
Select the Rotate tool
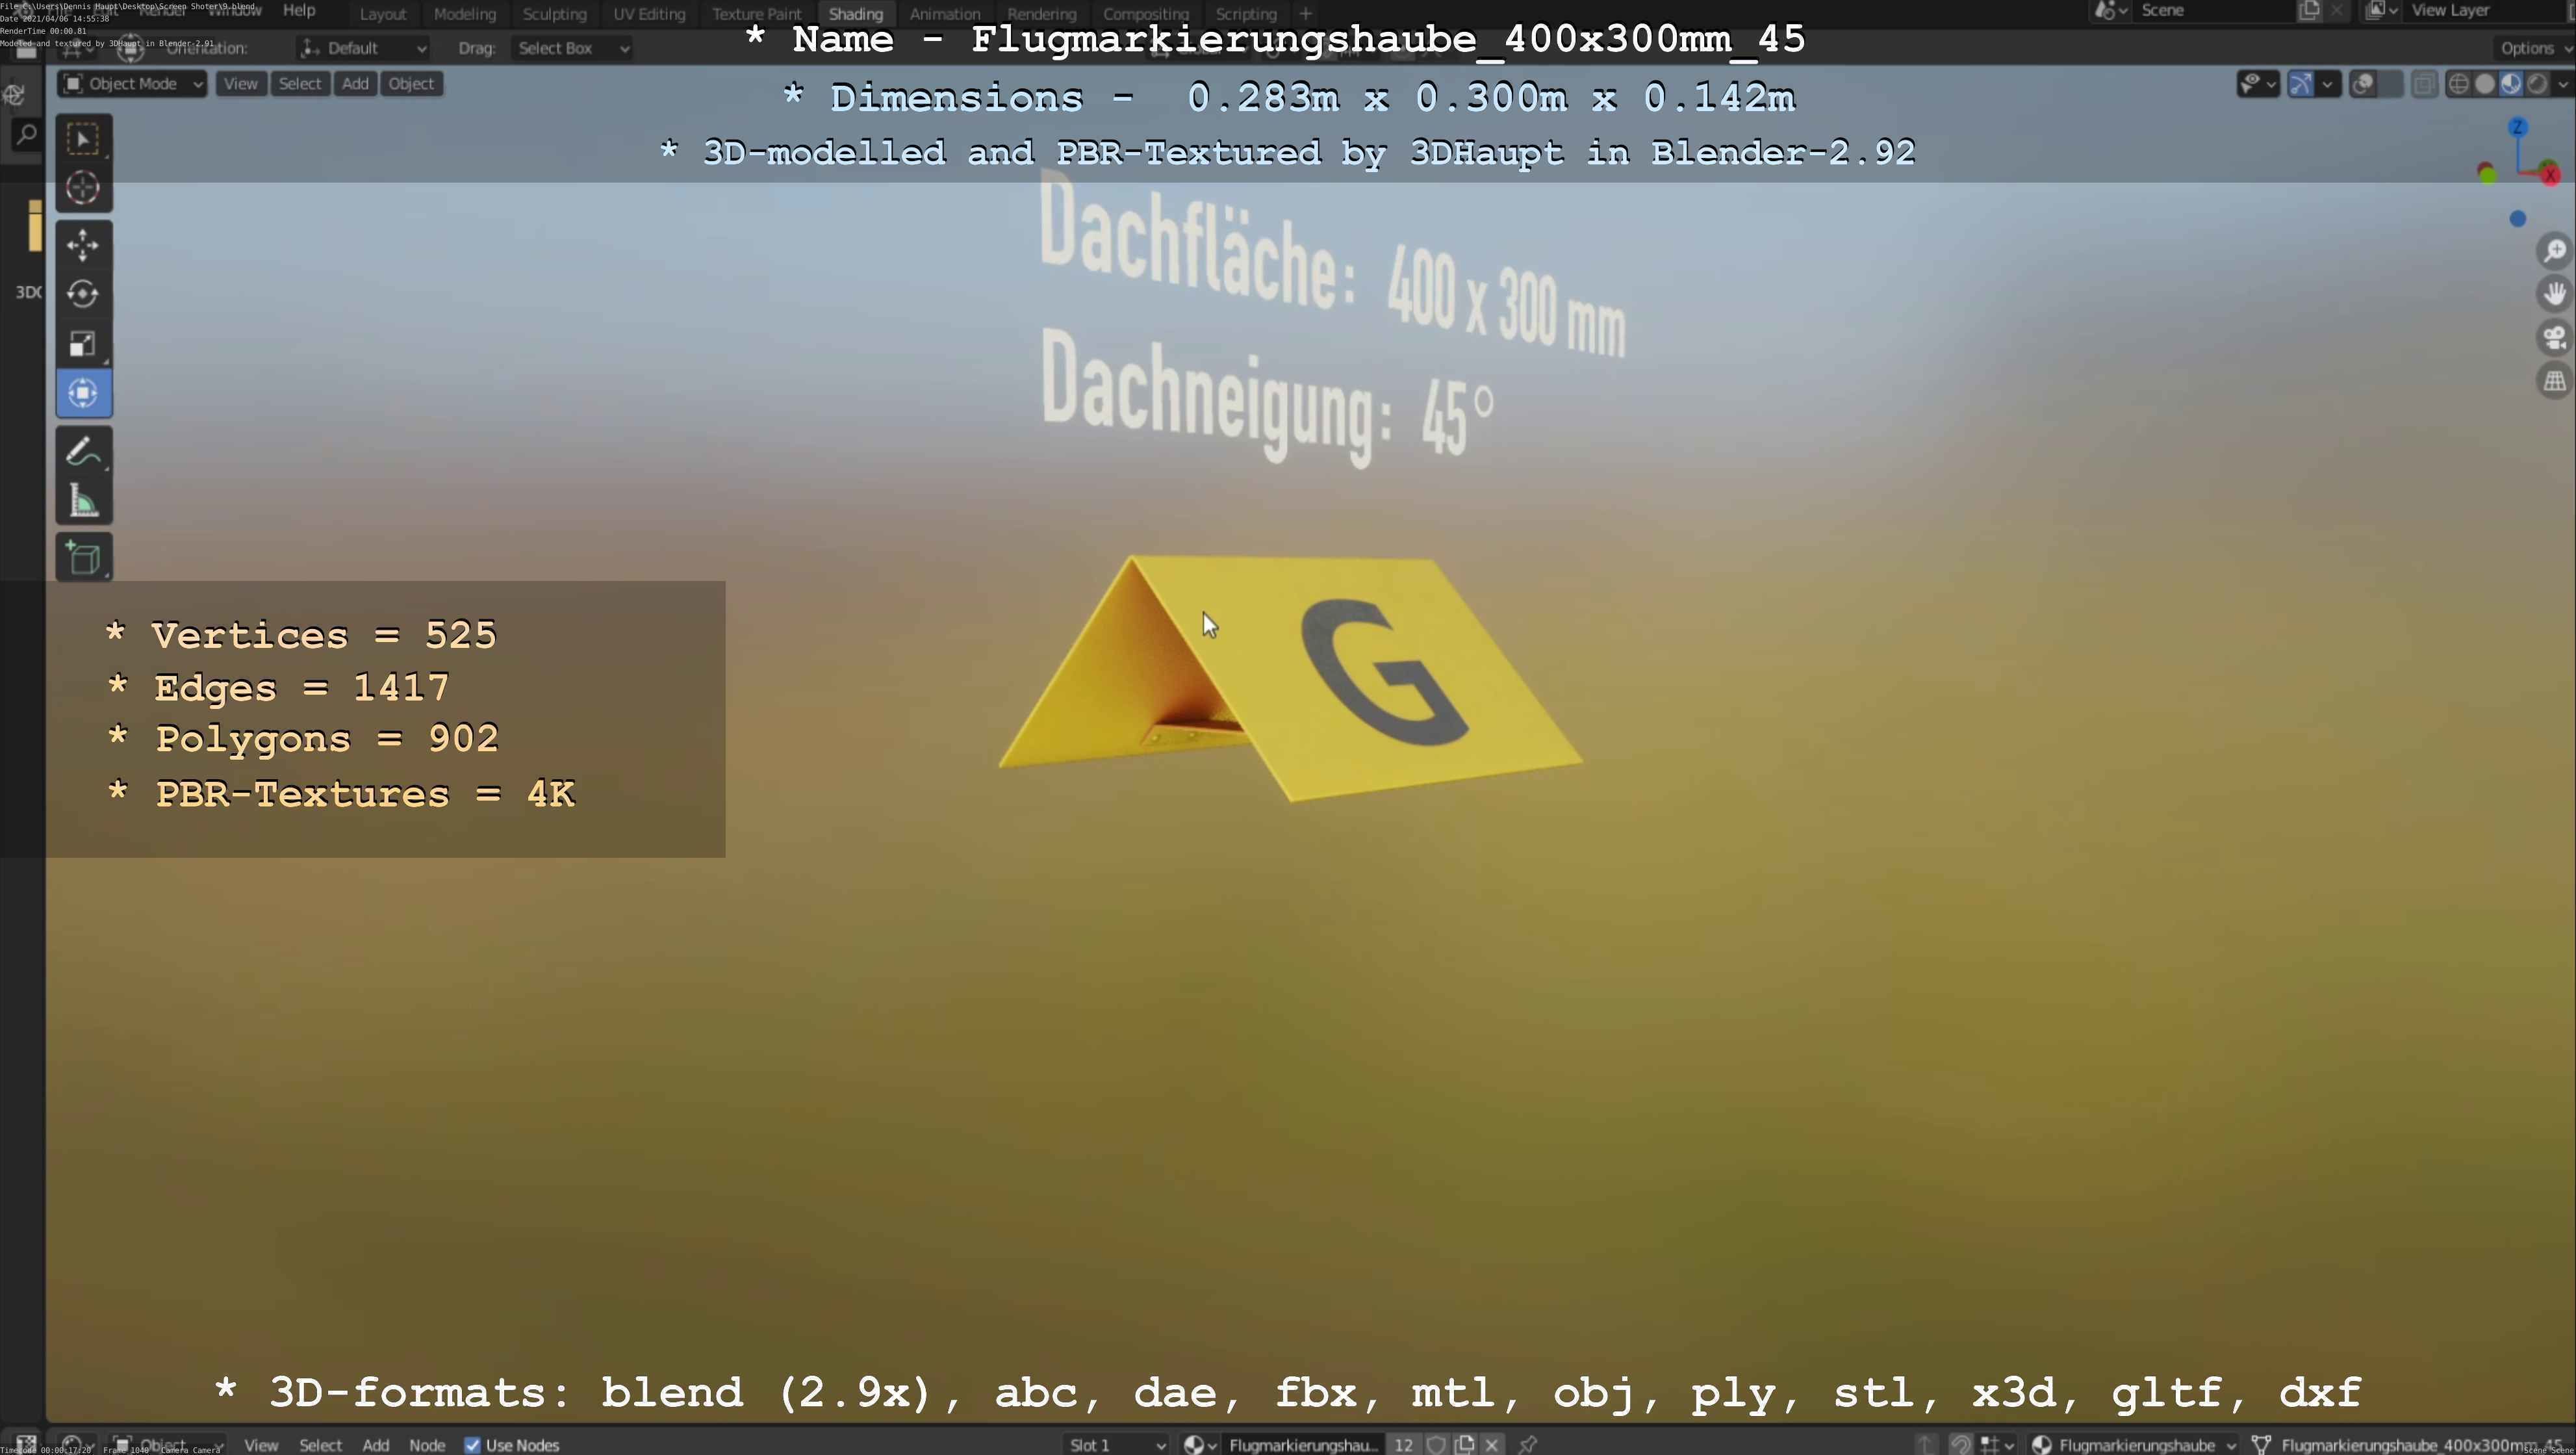click(x=83, y=293)
